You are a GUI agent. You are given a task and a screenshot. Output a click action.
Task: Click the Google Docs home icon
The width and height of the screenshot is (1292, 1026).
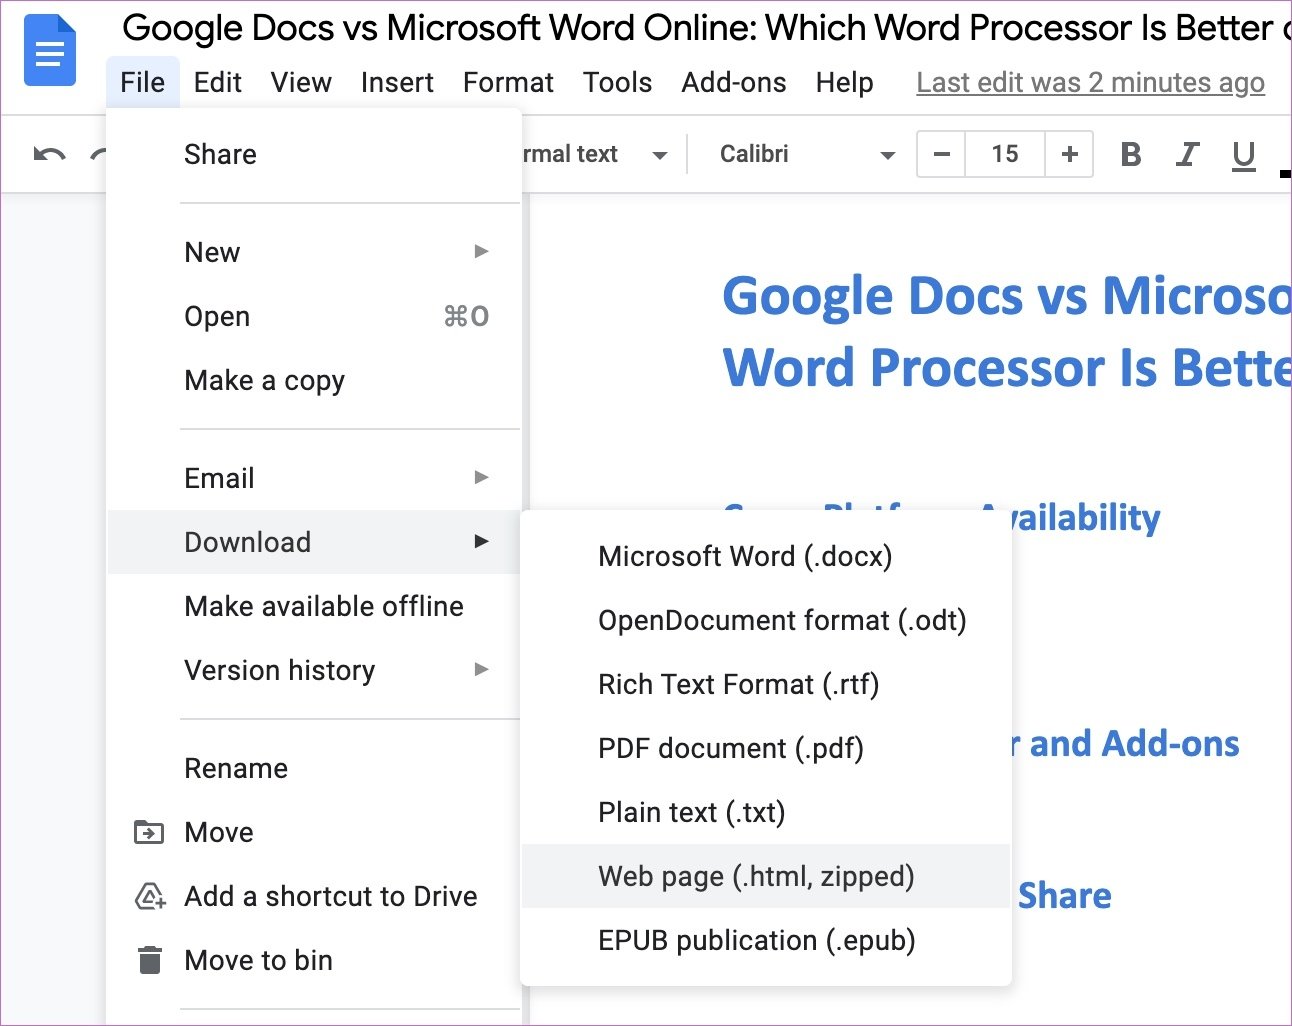tap(49, 50)
